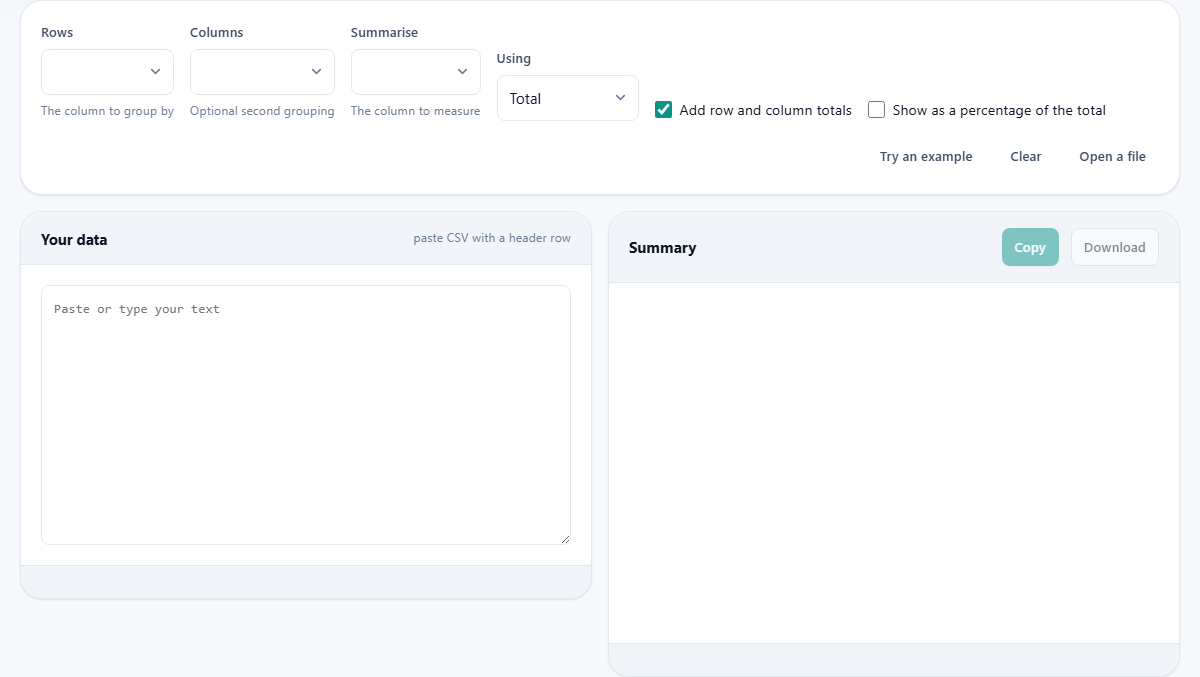The height and width of the screenshot is (677, 1200).
Task: Click the 'Summary' heading
Action: click(662, 247)
